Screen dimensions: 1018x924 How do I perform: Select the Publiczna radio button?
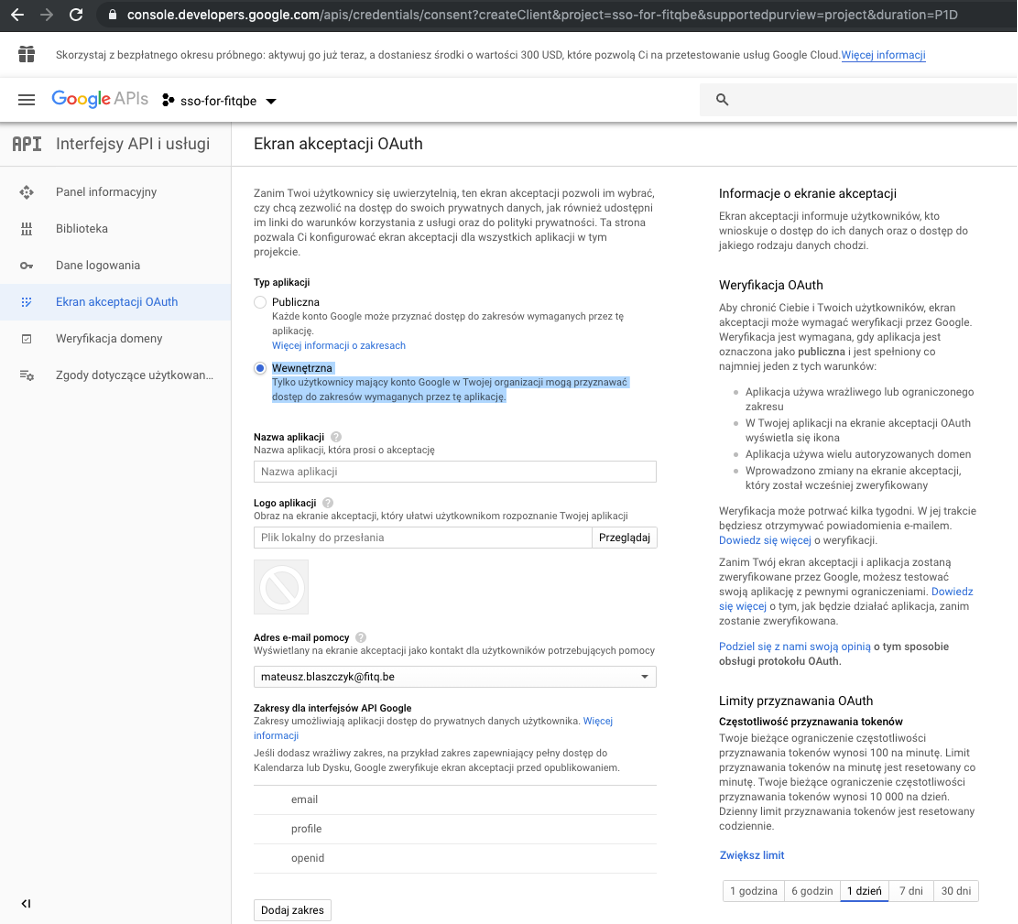point(260,302)
